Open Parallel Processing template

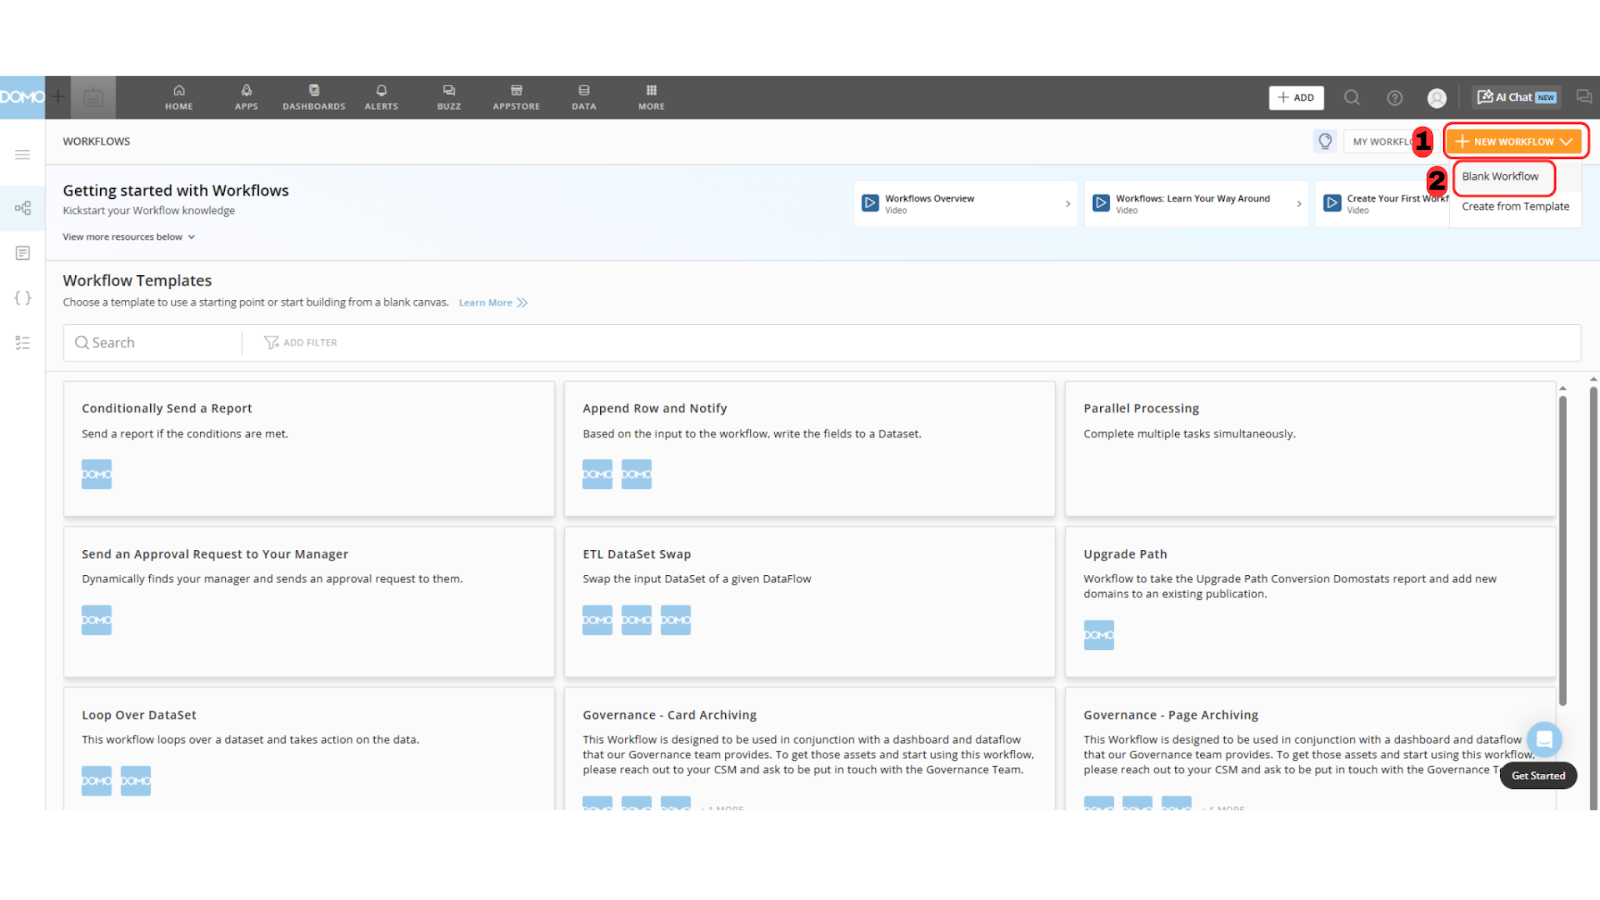click(1310, 448)
